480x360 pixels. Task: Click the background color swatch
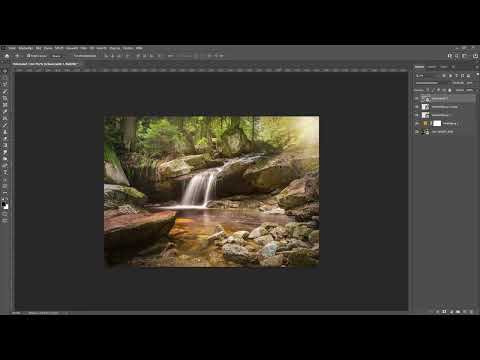[x=6, y=207]
